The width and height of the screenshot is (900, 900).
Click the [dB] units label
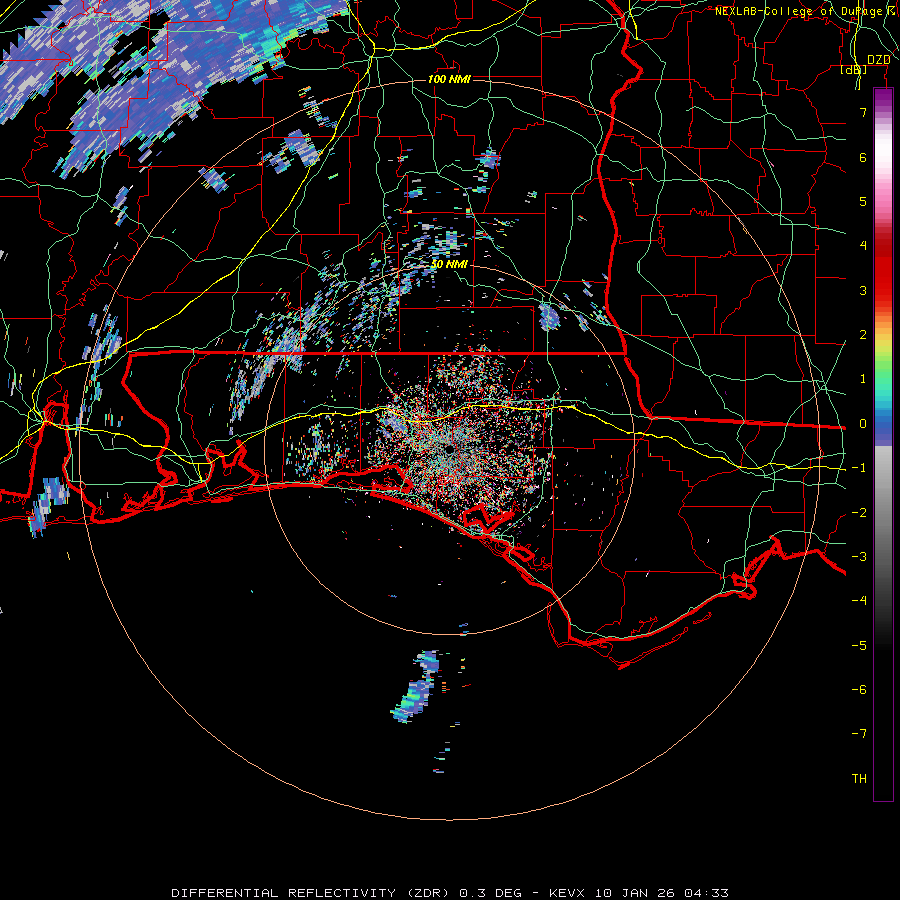coord(854,69)
